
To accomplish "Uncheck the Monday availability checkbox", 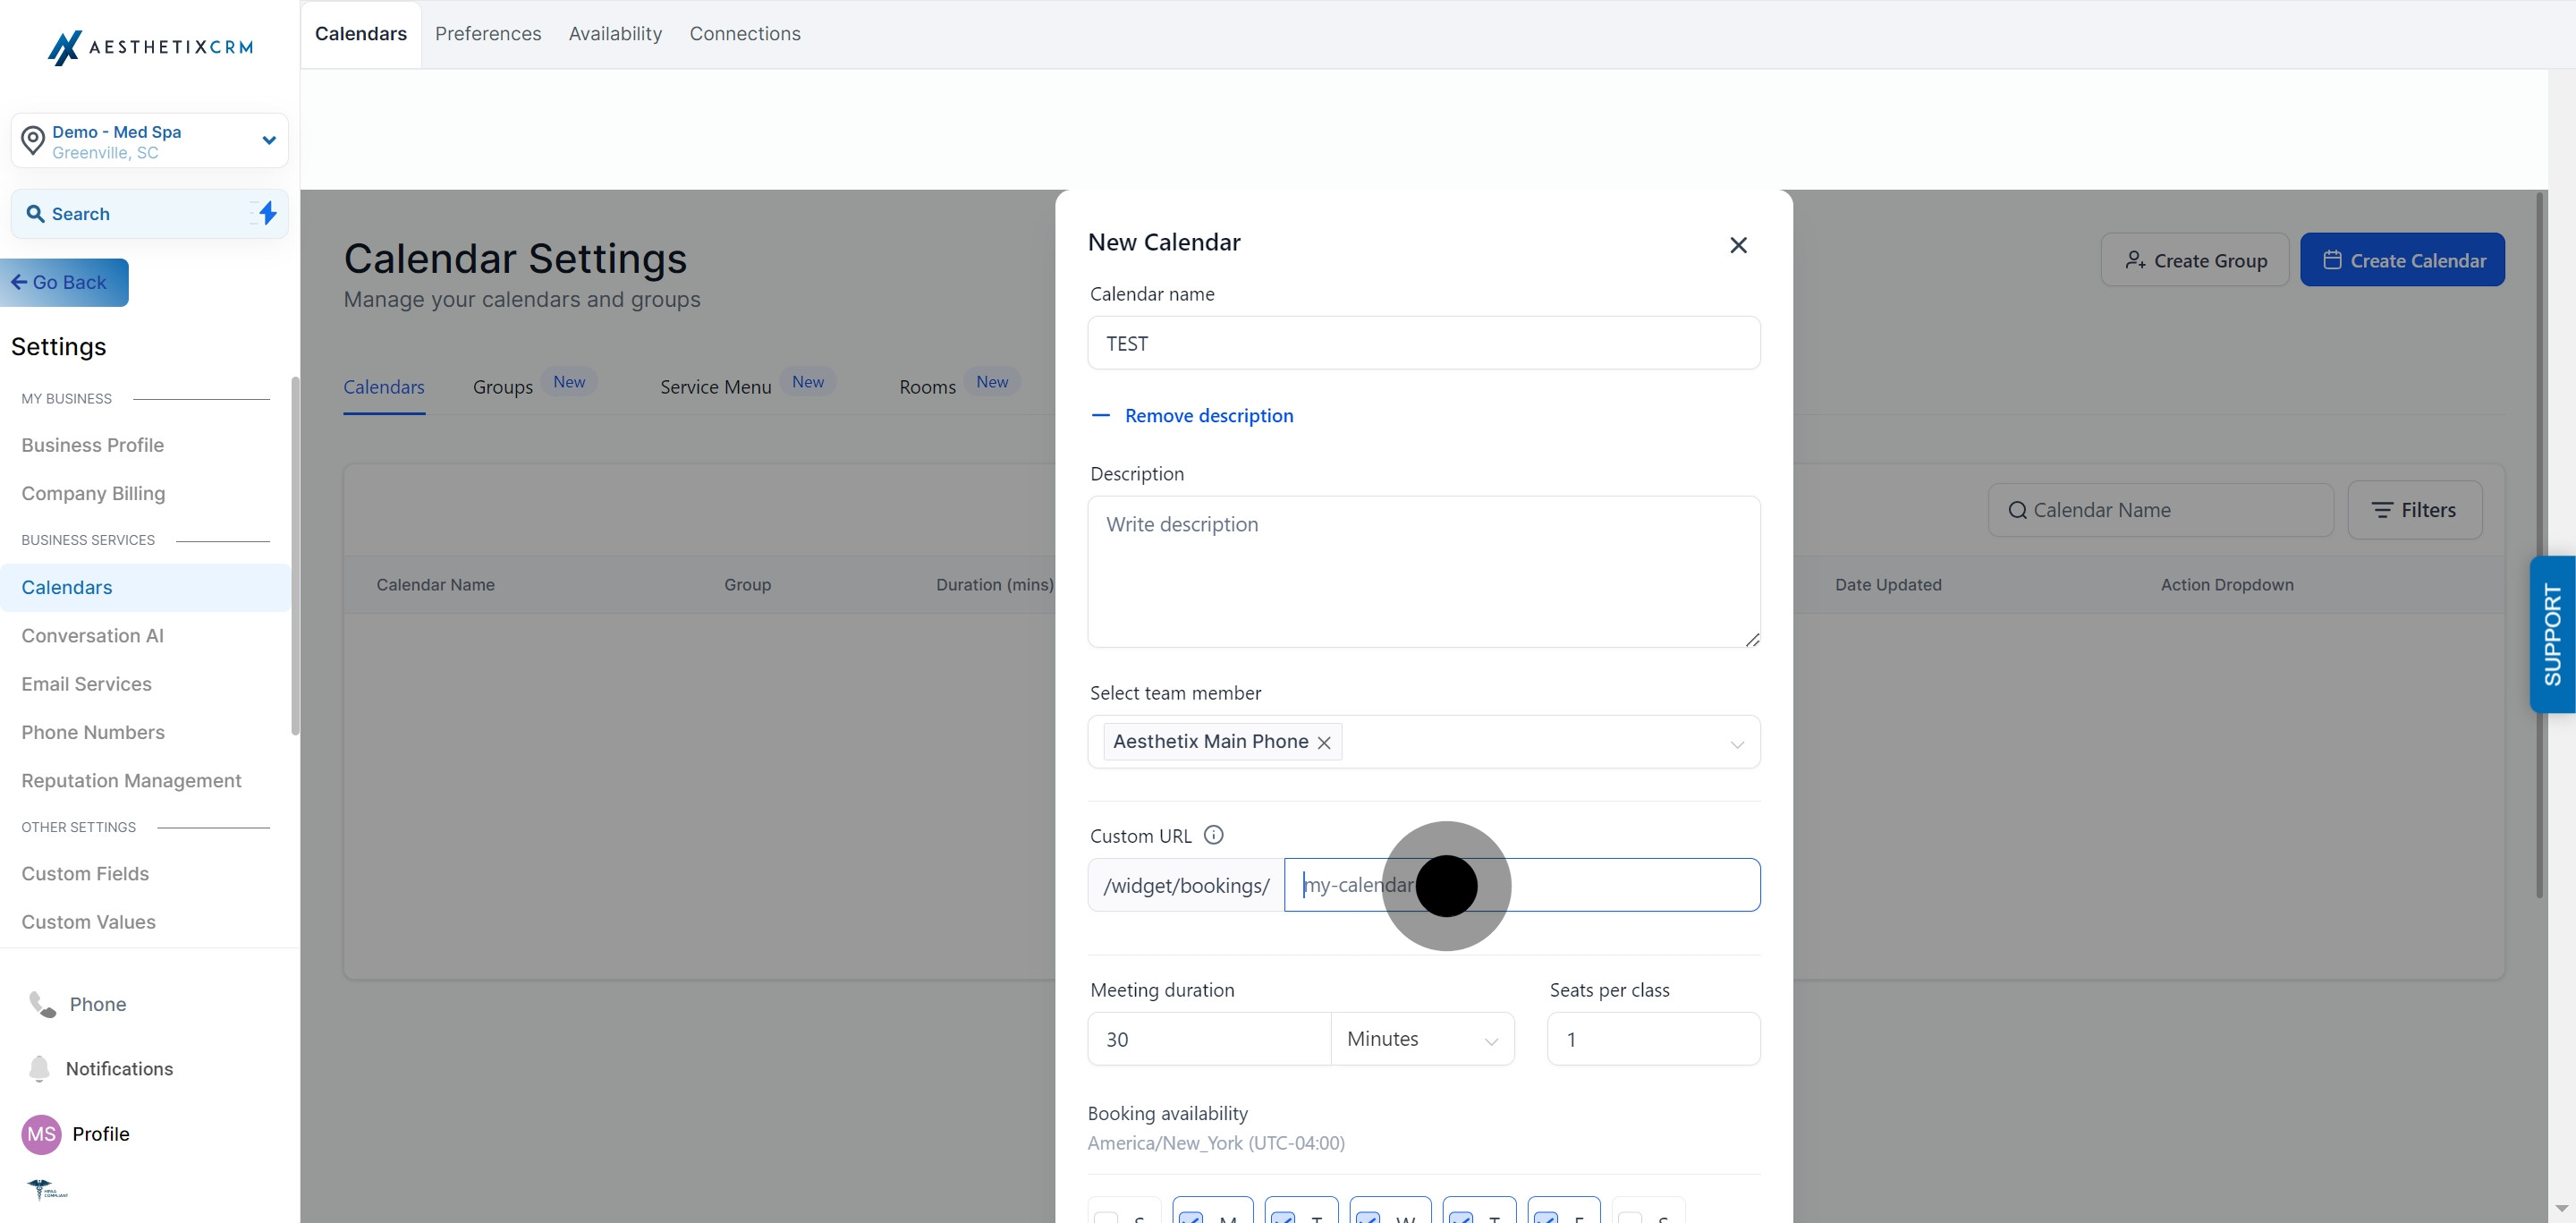I will [x=1191, y=1216].
